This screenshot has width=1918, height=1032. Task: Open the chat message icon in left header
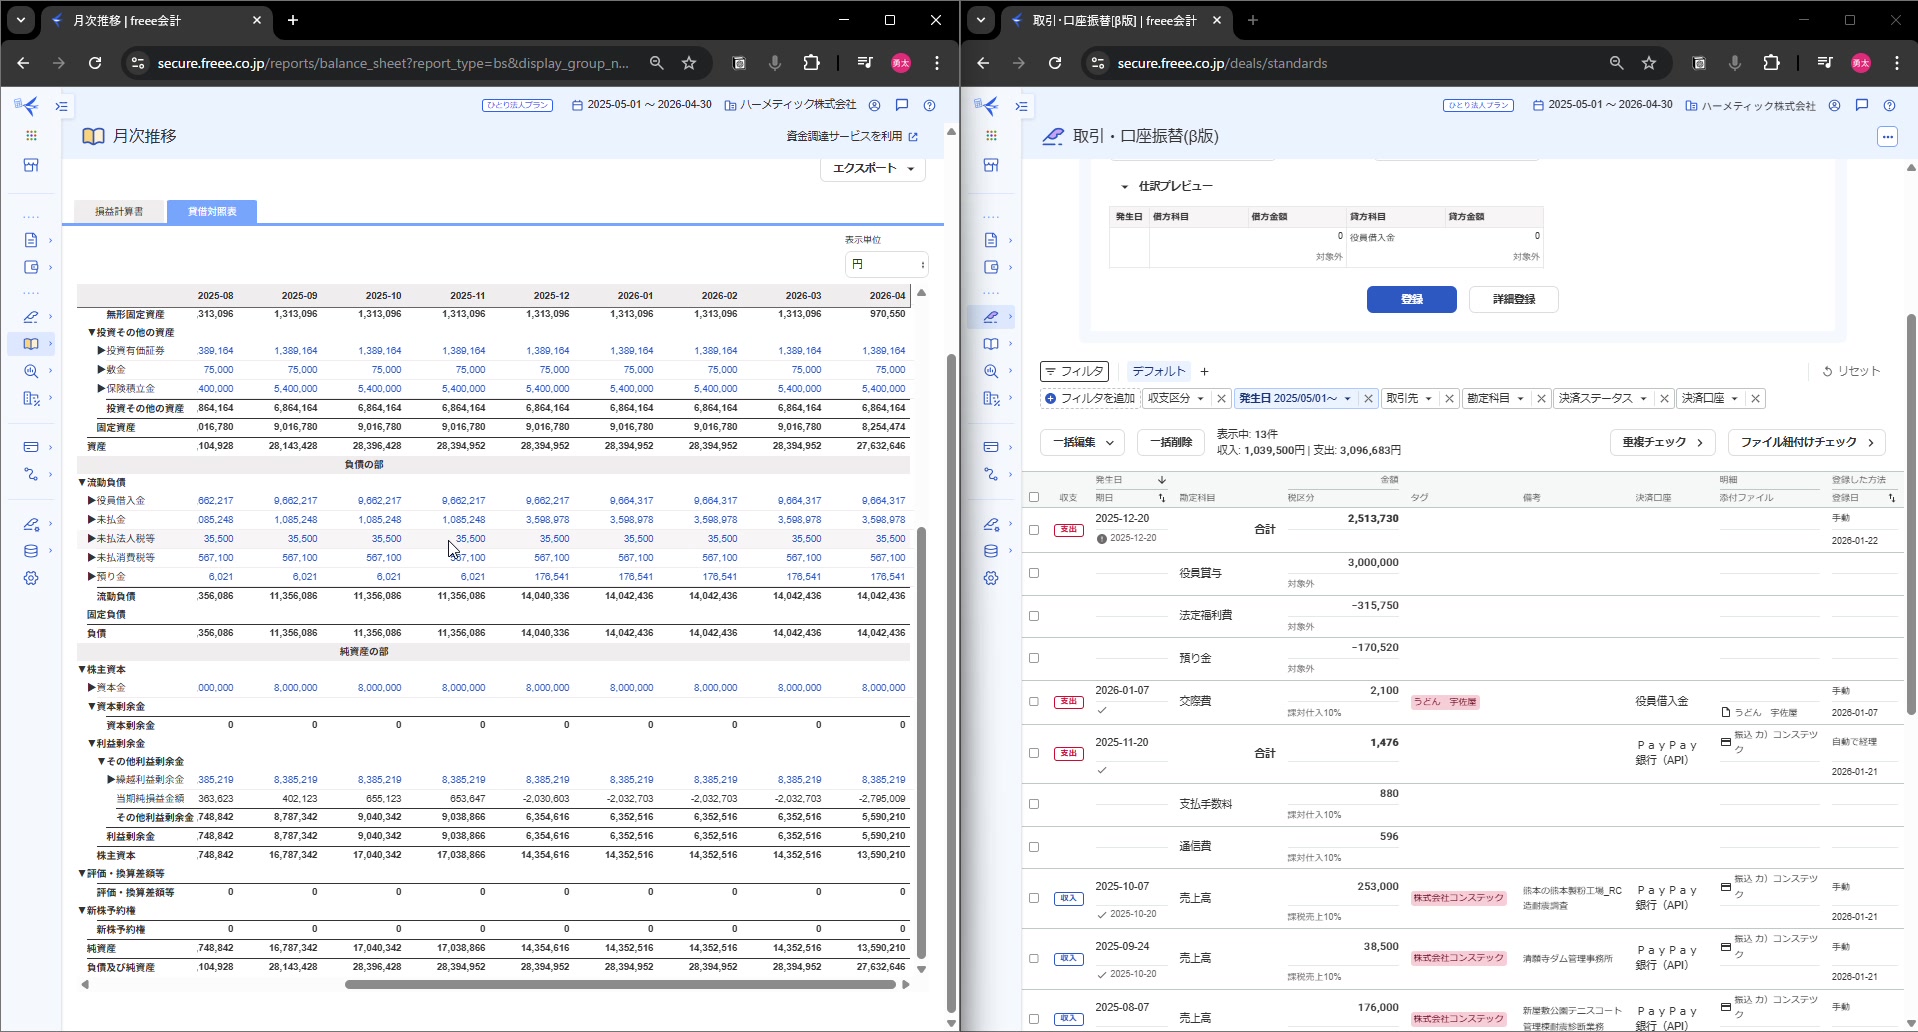coord(902,105)
